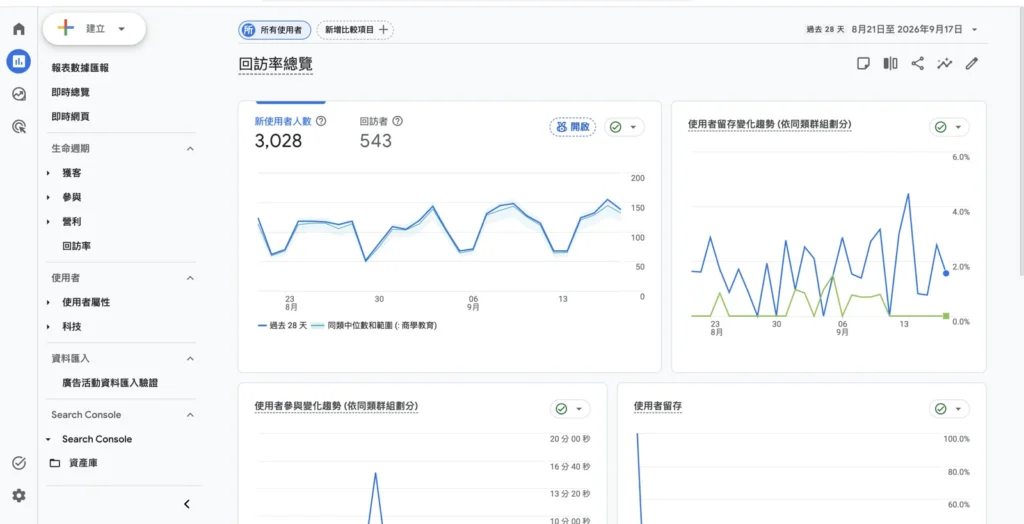Share this report using the share icon
This screenshot has height=524, width=1024.
click(918, 63)
